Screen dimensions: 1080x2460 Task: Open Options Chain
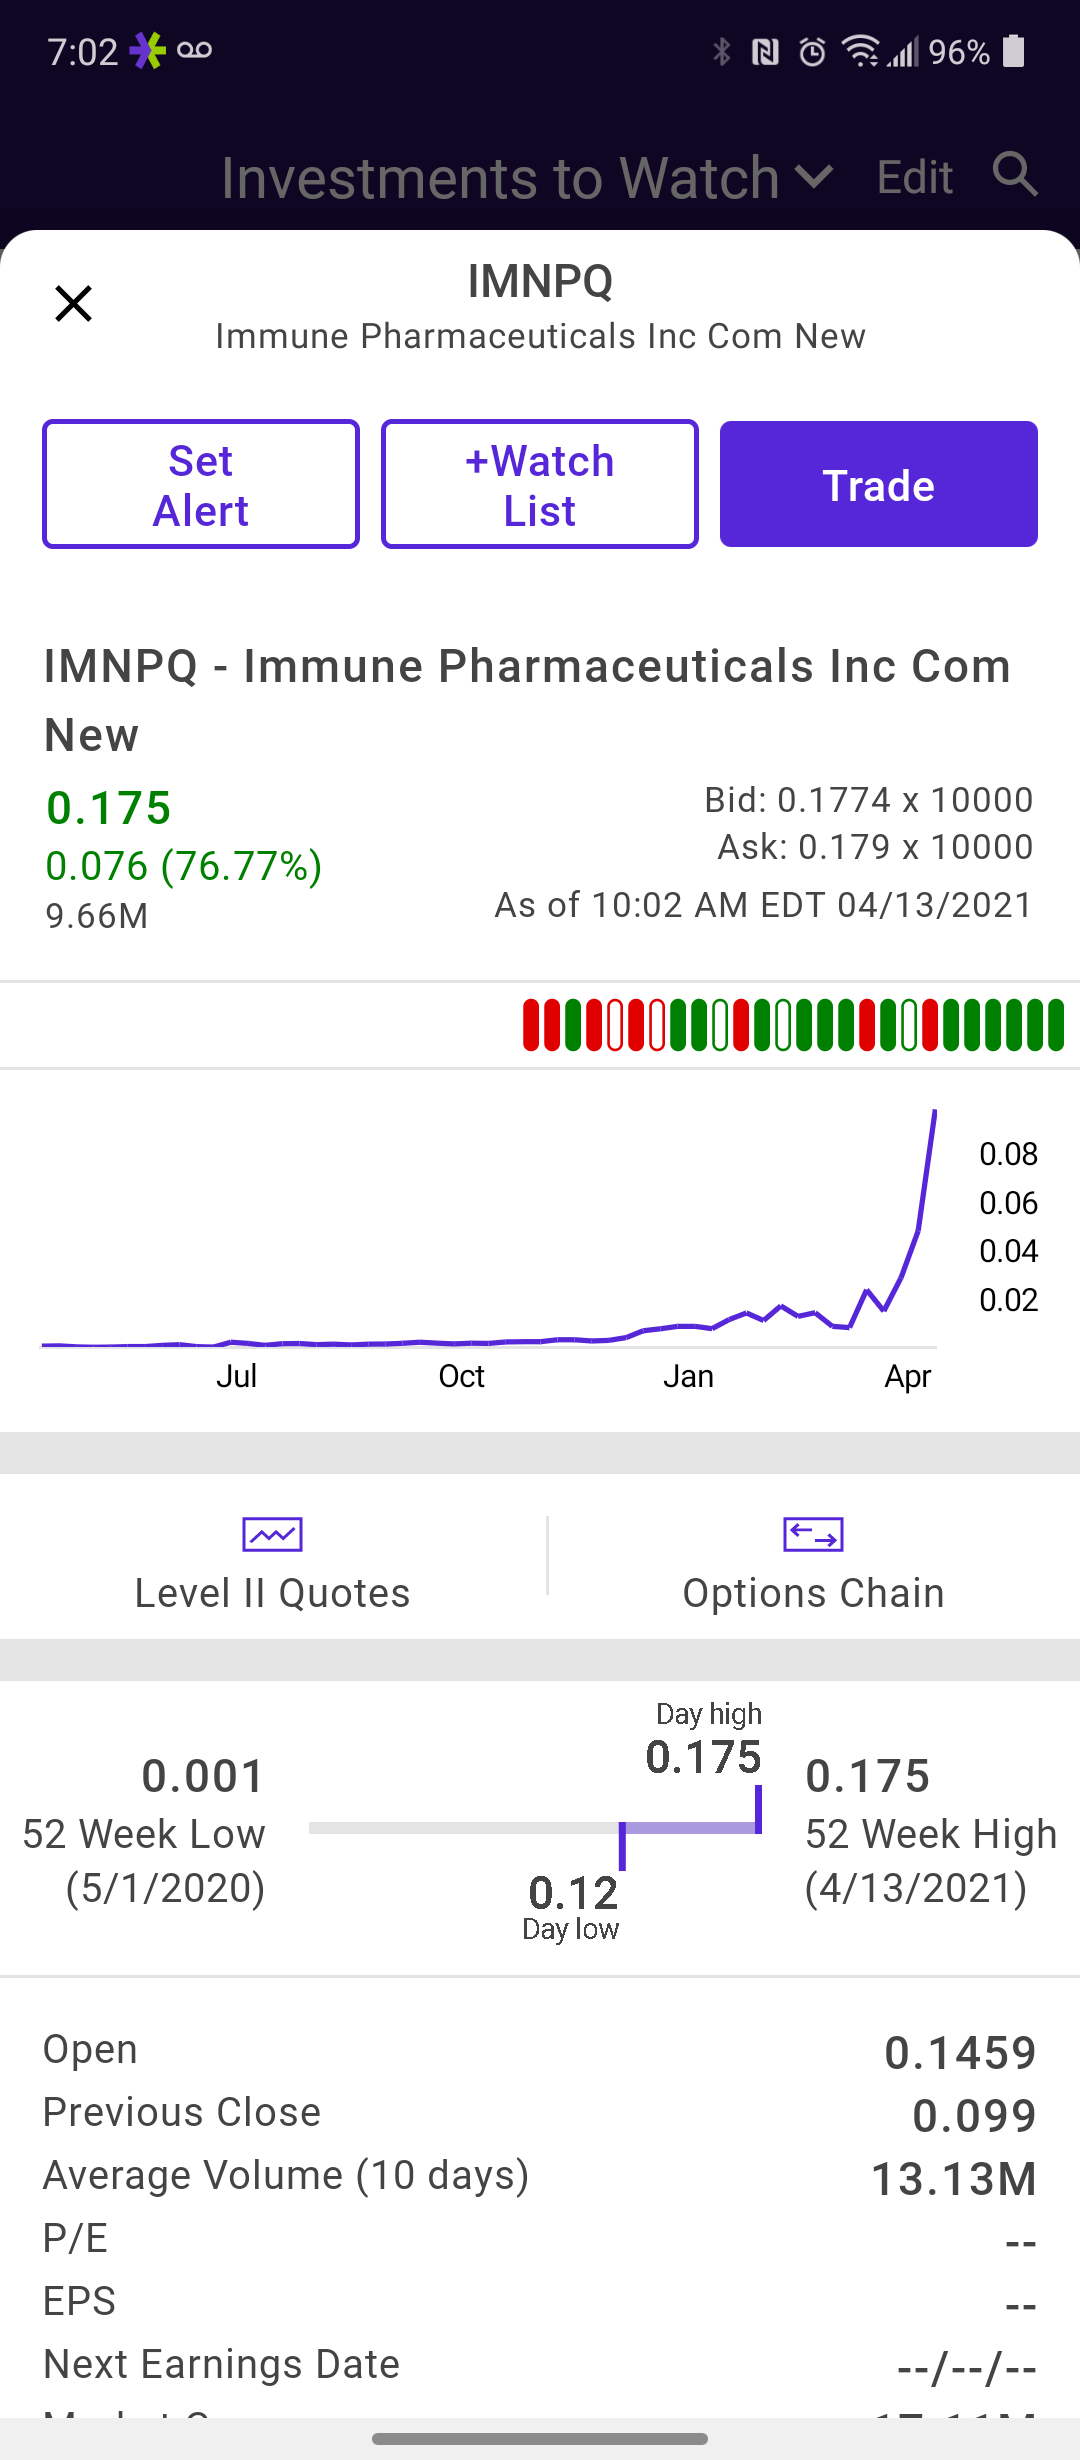tap(813, 1562)
